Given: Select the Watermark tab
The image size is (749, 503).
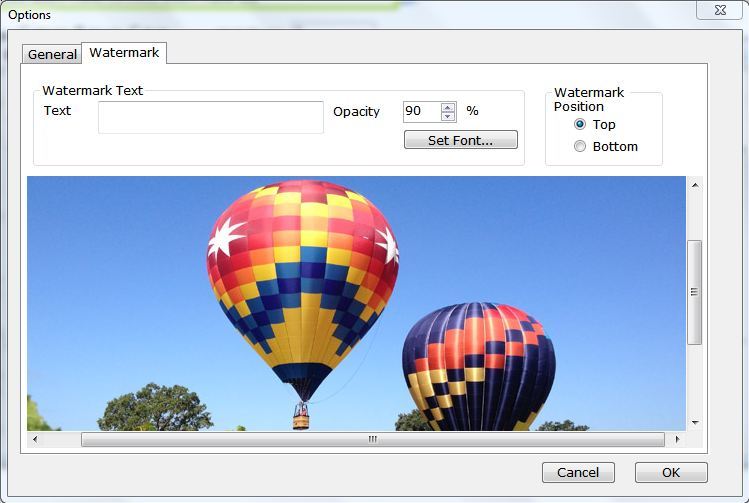Looking at the screenshot, I should pos(124,53).
